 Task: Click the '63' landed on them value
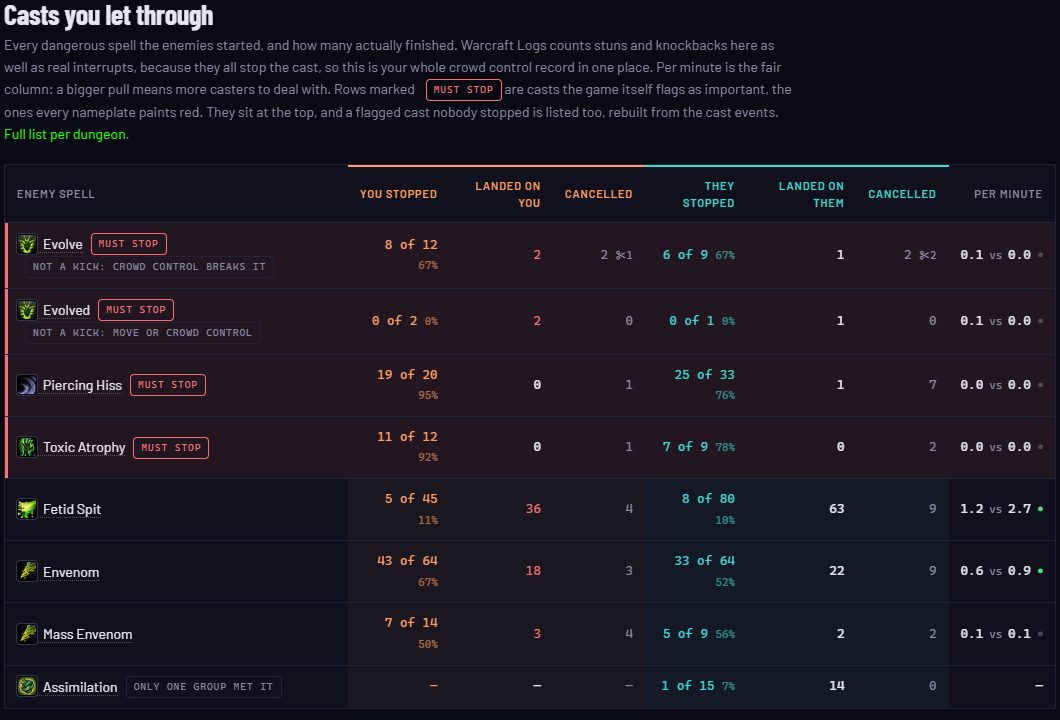837,508
